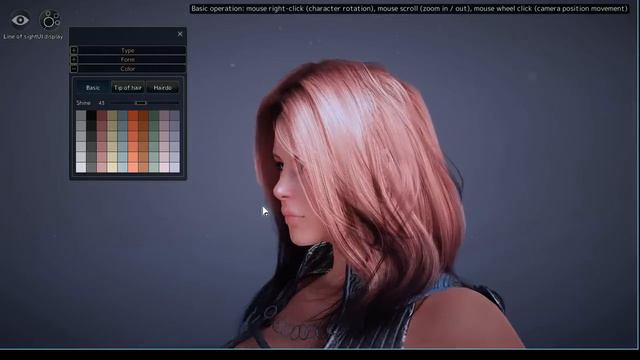Open the Hairdo color tab

162,88
